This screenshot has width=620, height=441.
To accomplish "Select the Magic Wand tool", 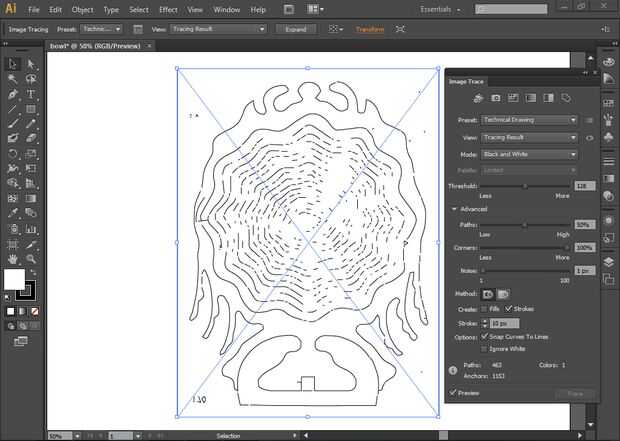I will click(x=12, y=79).
